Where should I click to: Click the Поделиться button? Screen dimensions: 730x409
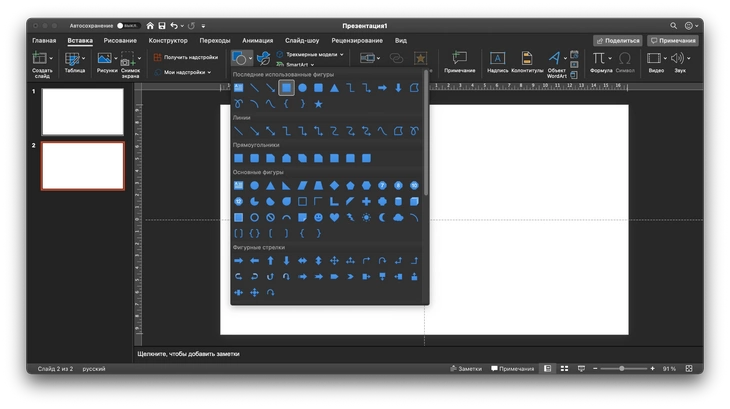click(618, 40)
